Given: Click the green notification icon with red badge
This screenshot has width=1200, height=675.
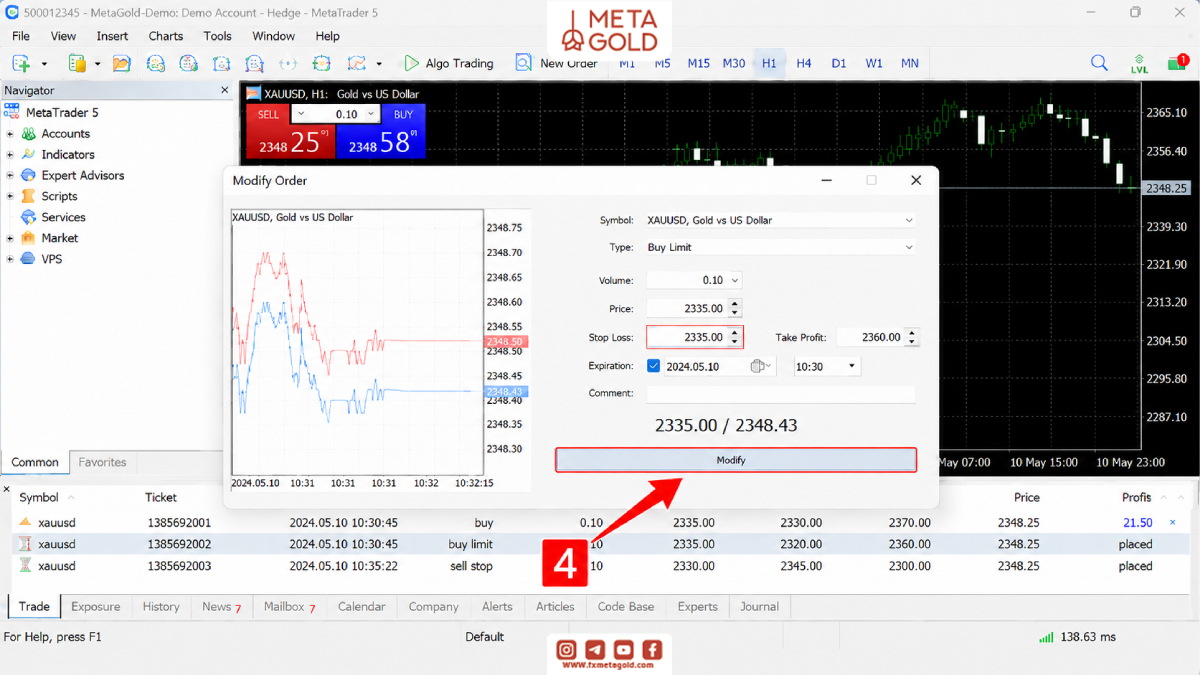Looking at the screenshot, I should pos(1177,63).
